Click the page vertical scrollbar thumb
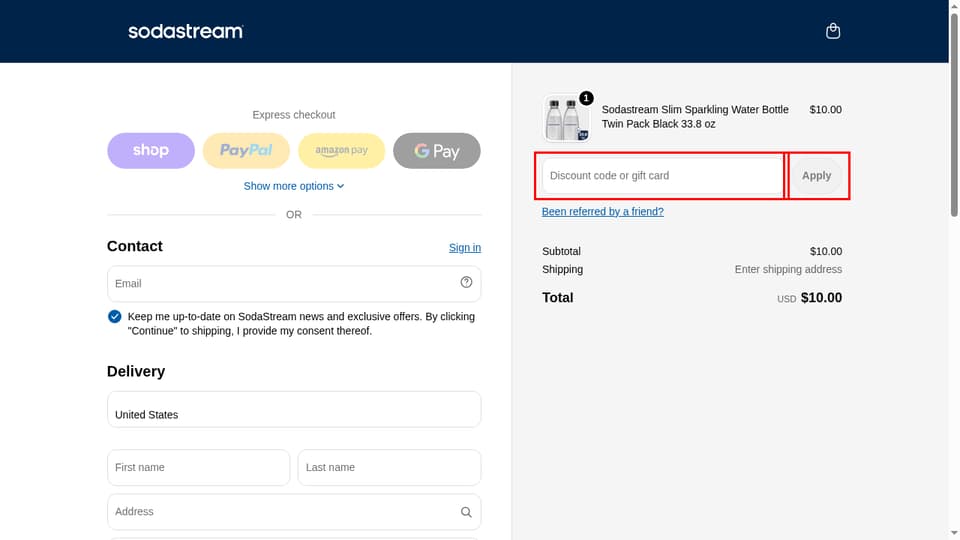960x540 pixels. (954, 114)
